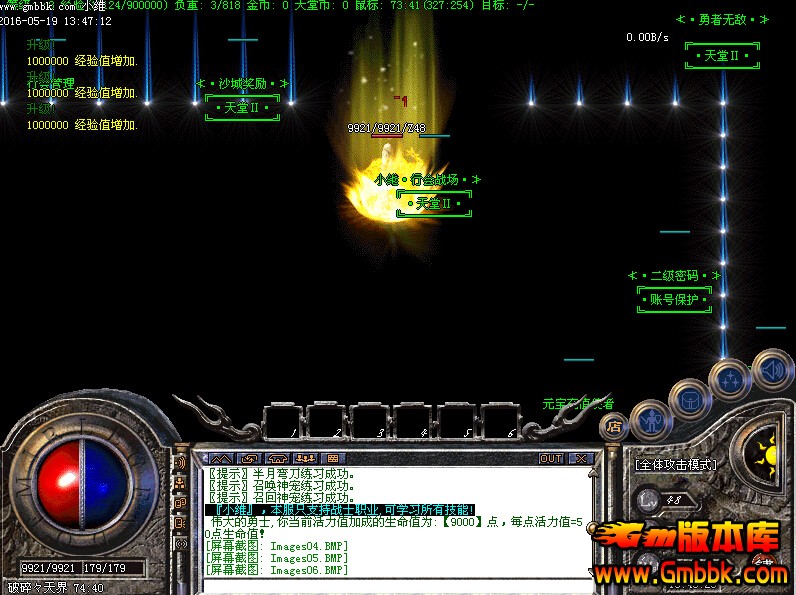This screenshot has height=595, width=796.
Task: Select quick item slot 1
Action: click(283, 421)
